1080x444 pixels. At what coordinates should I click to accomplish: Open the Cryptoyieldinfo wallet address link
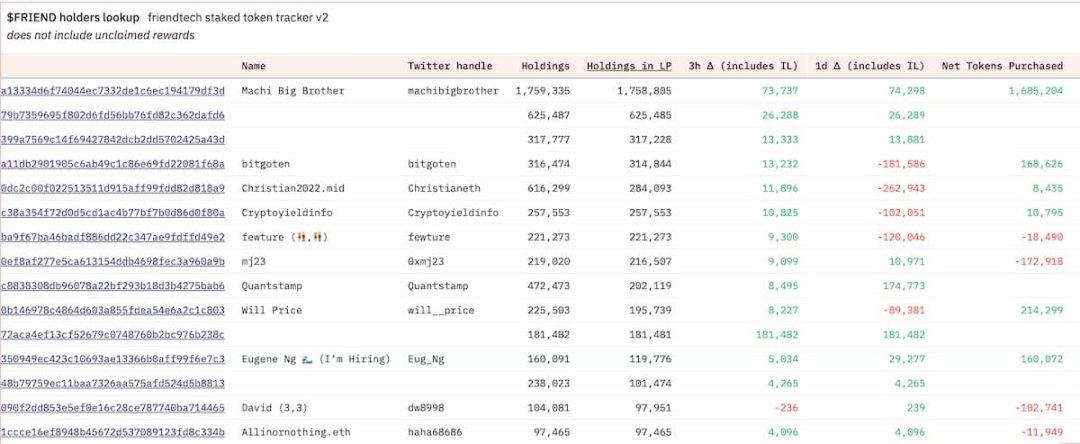coord(112,213)
